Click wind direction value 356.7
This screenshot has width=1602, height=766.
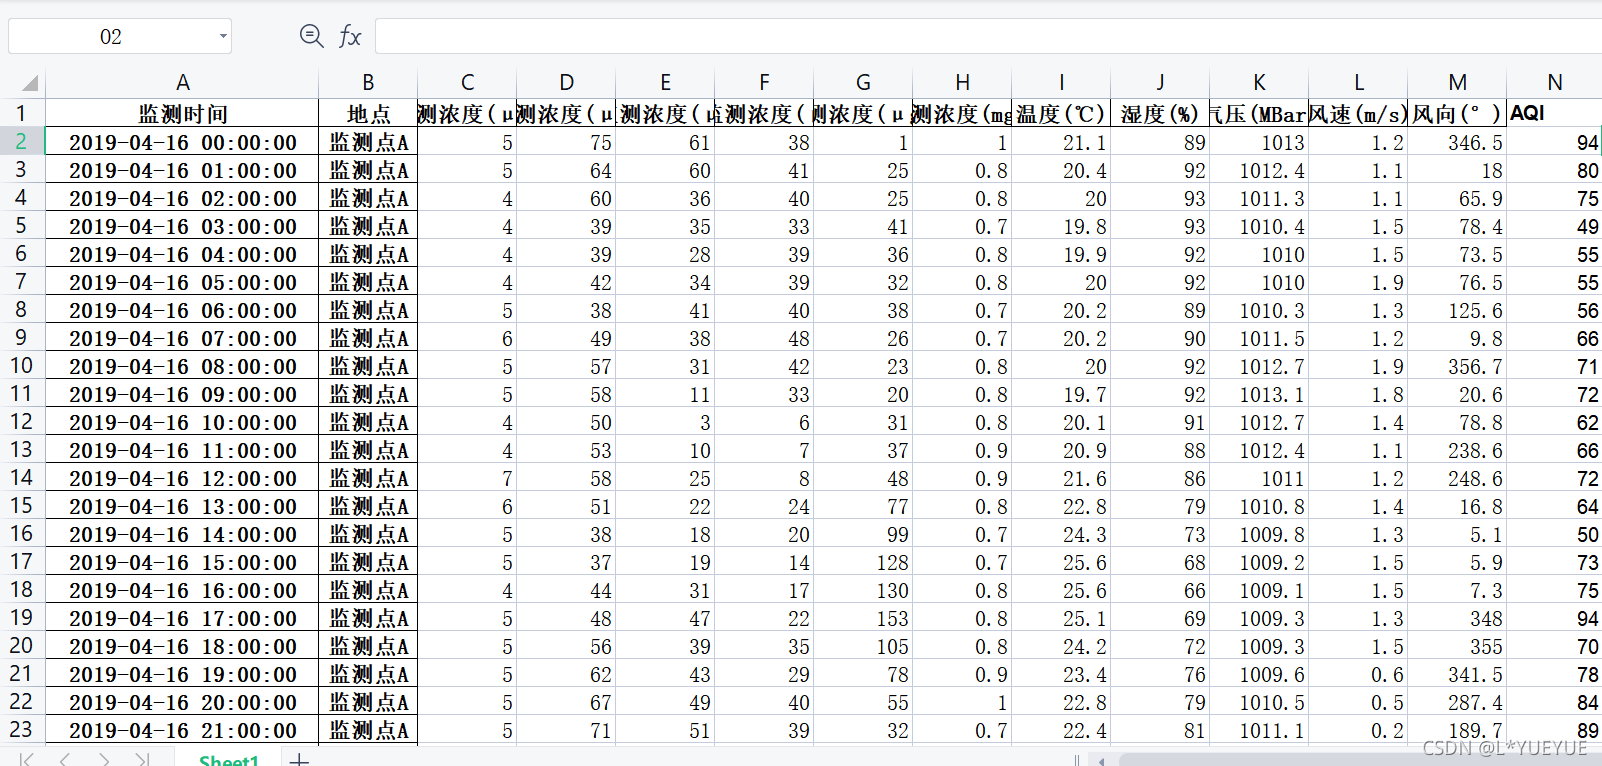point(1457,366)
